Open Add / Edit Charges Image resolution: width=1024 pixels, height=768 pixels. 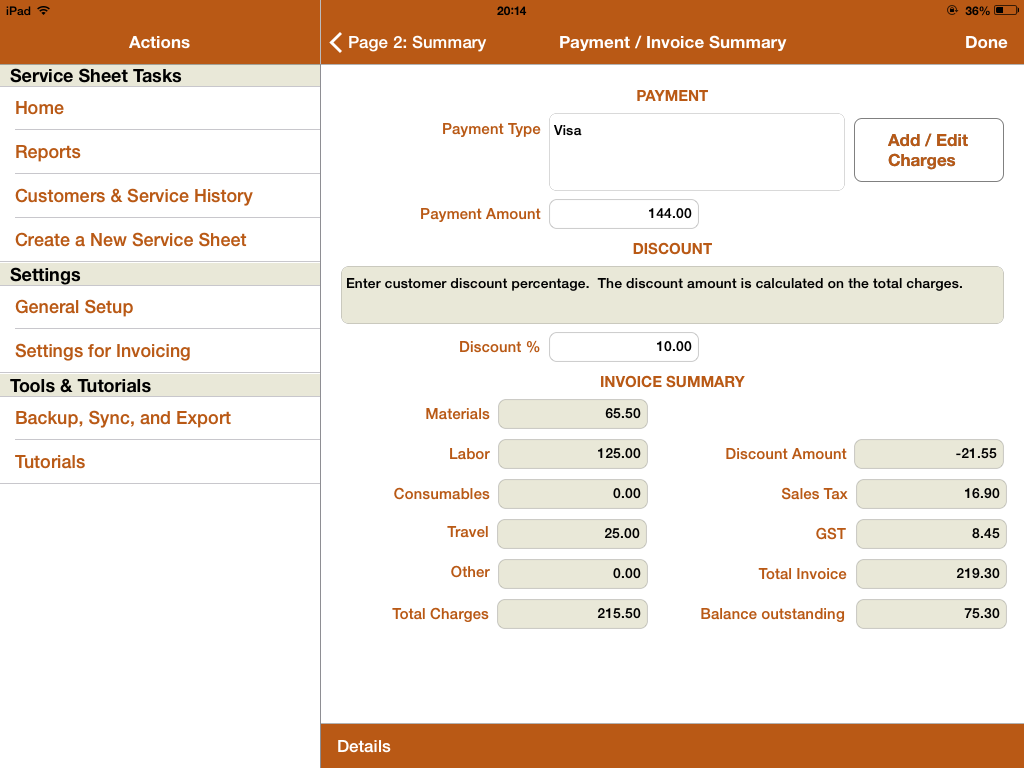pyautogui.click(x=928, y=150)
